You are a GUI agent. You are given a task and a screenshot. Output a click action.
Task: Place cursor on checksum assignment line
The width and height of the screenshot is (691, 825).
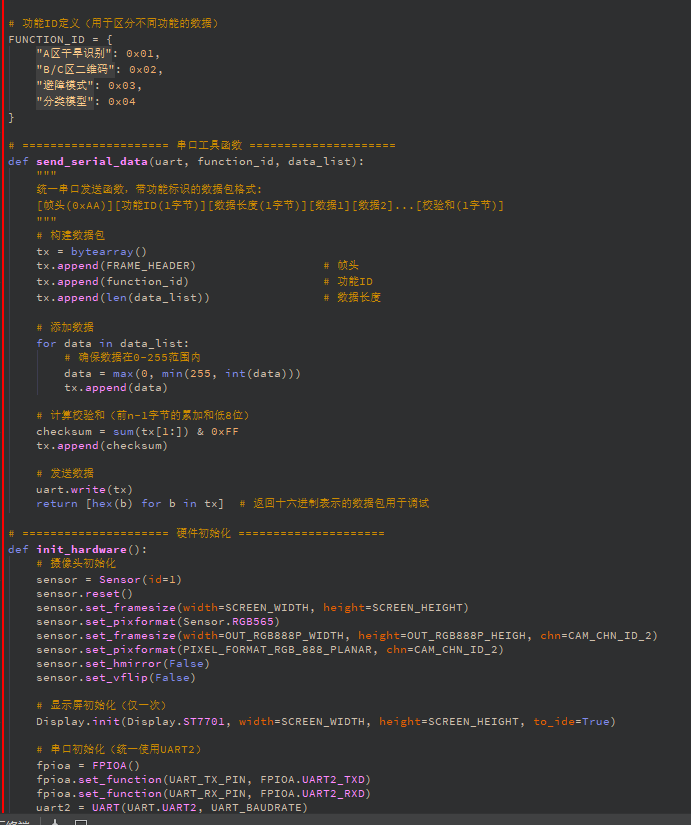coord(137,432)
